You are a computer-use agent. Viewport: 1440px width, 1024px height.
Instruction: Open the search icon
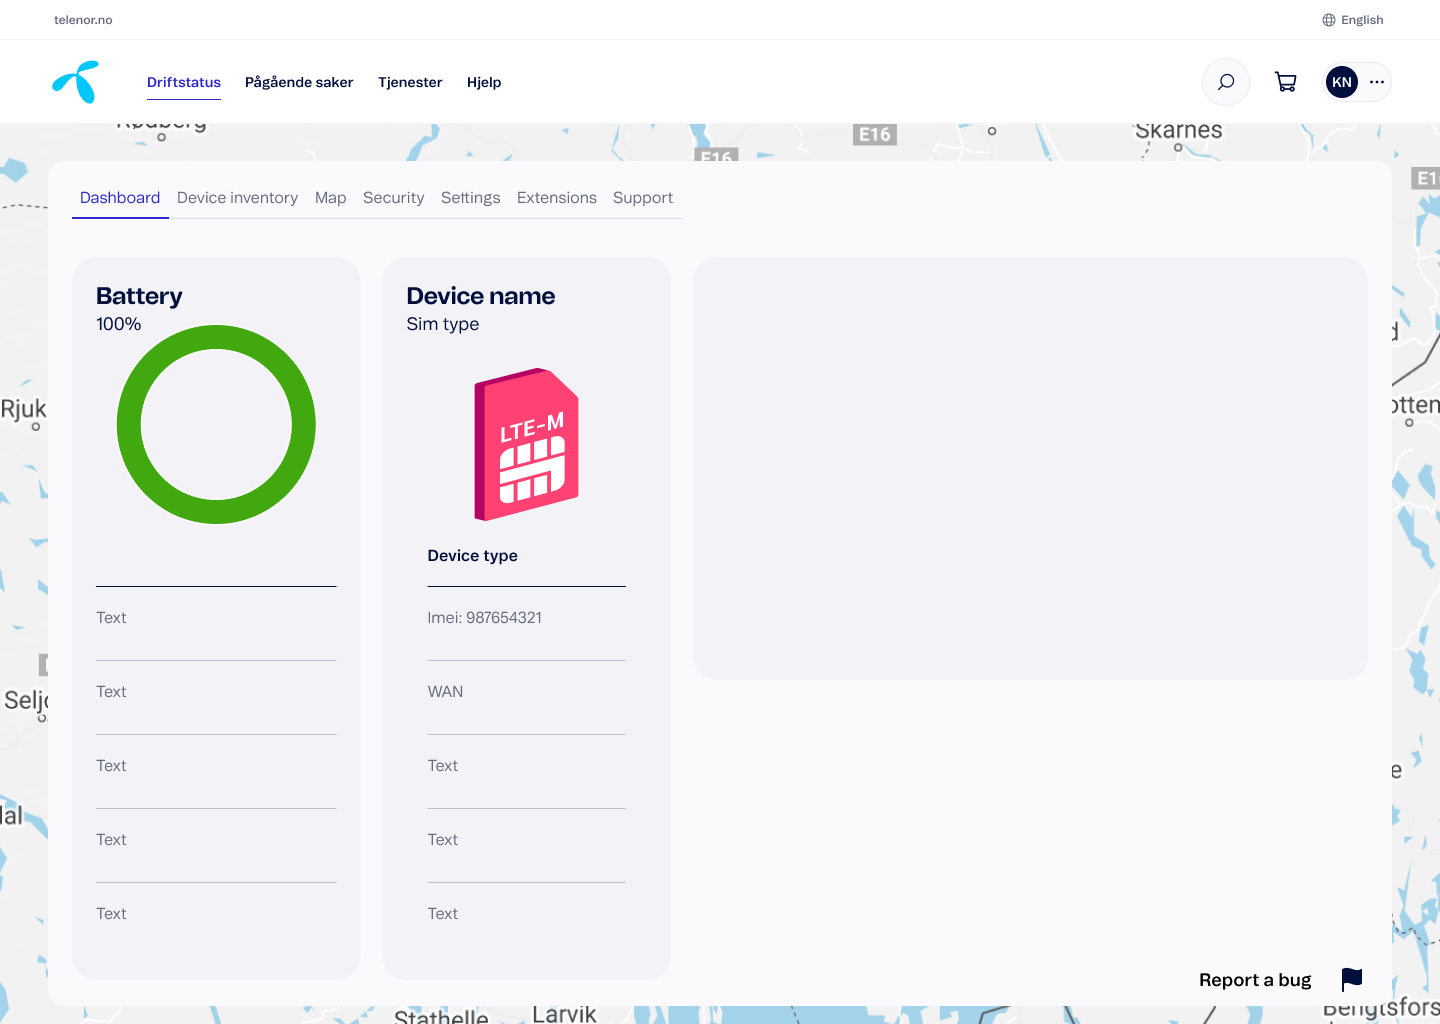1226,82
